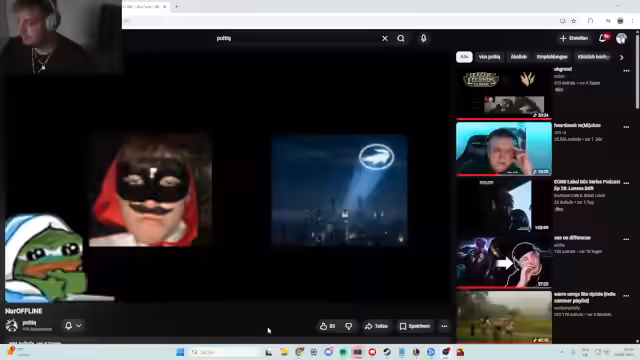Start voice search with microphone icon
Image resolution: width=640 pixels, height=360 pixels.
click(423, 38)
